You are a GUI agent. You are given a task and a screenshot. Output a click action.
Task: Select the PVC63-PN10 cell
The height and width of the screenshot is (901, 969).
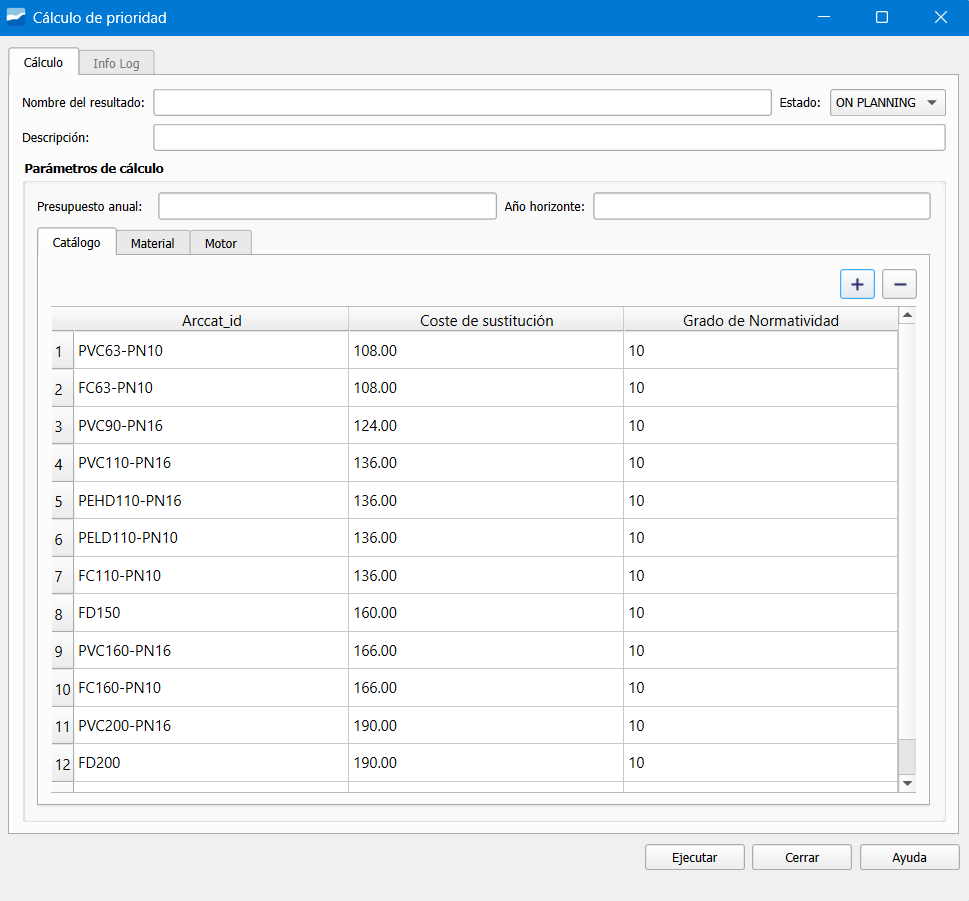[211, 351]
